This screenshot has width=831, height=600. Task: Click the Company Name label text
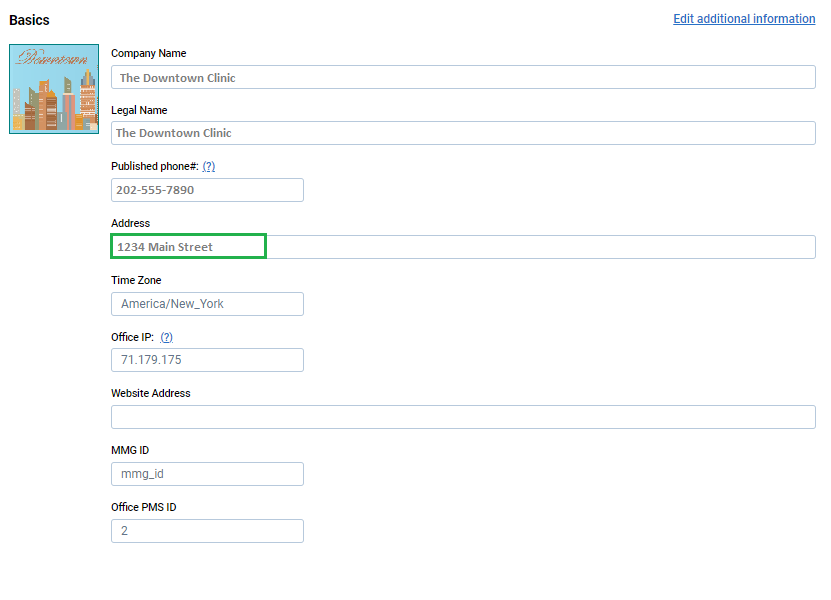(x=148, y=54)
